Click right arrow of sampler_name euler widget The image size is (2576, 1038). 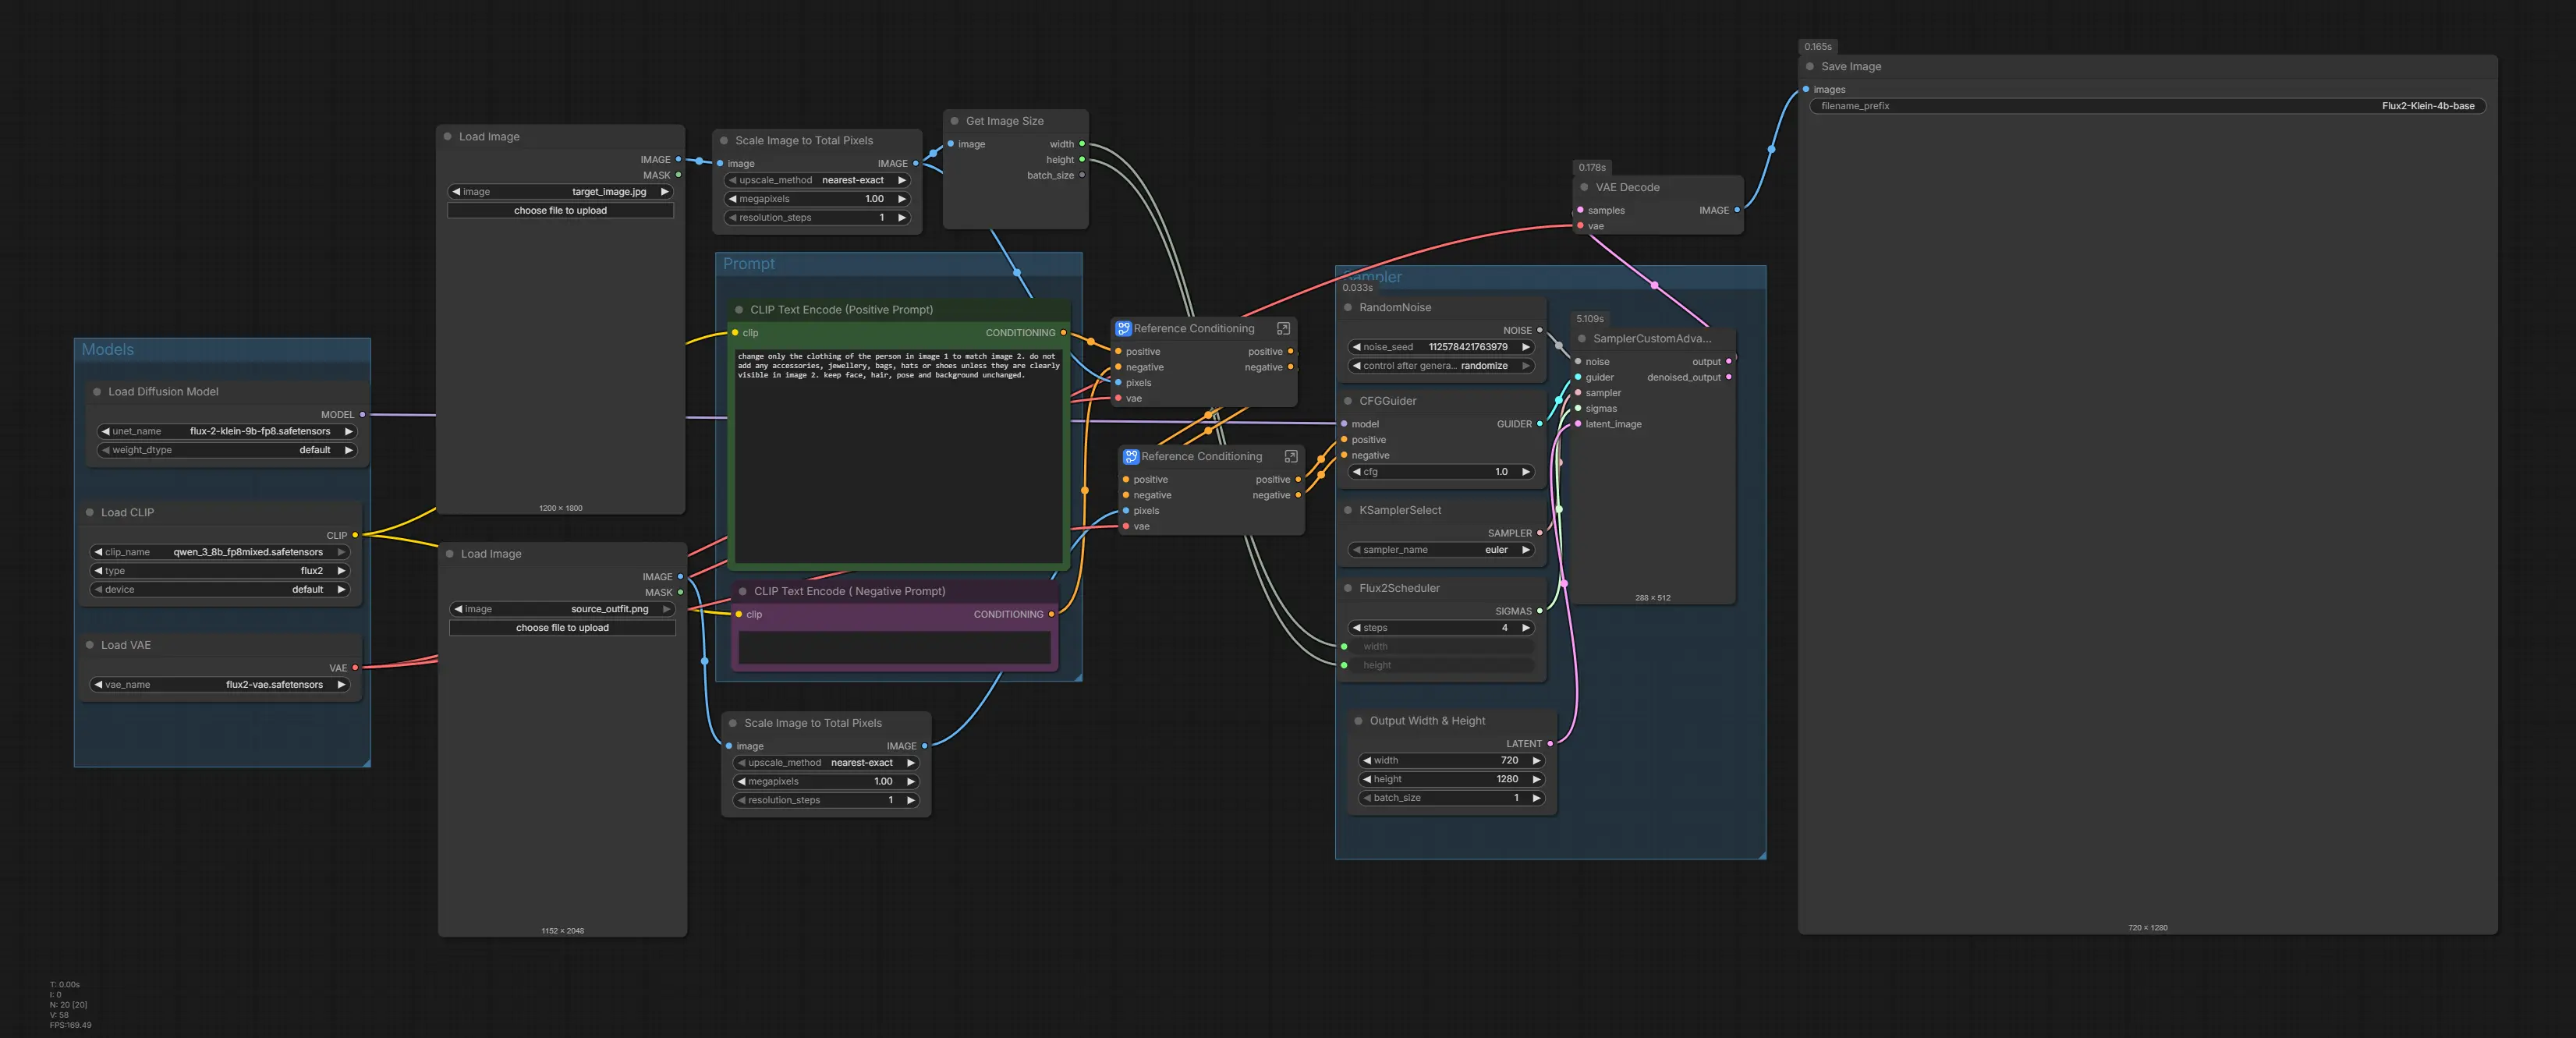point(1526,550)
